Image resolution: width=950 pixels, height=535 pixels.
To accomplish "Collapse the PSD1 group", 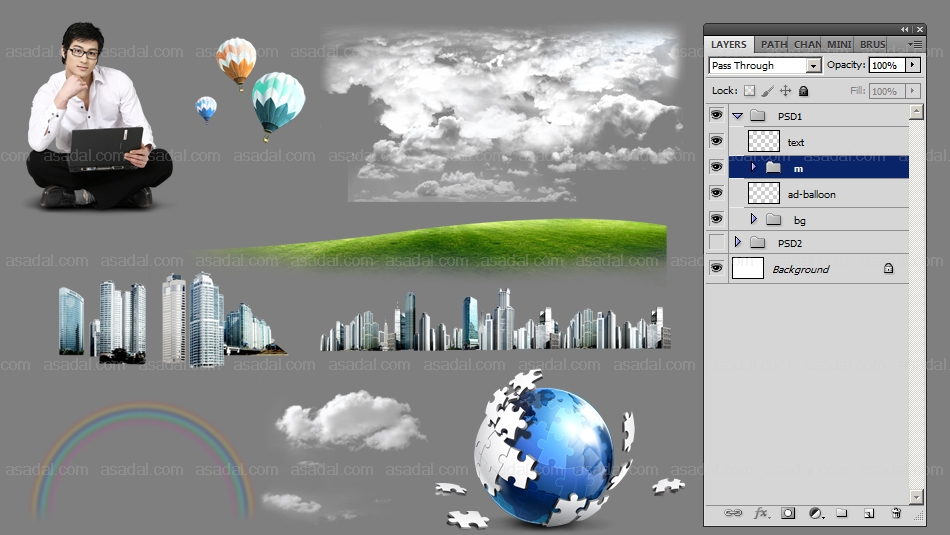I will click(x=738, y=115).
